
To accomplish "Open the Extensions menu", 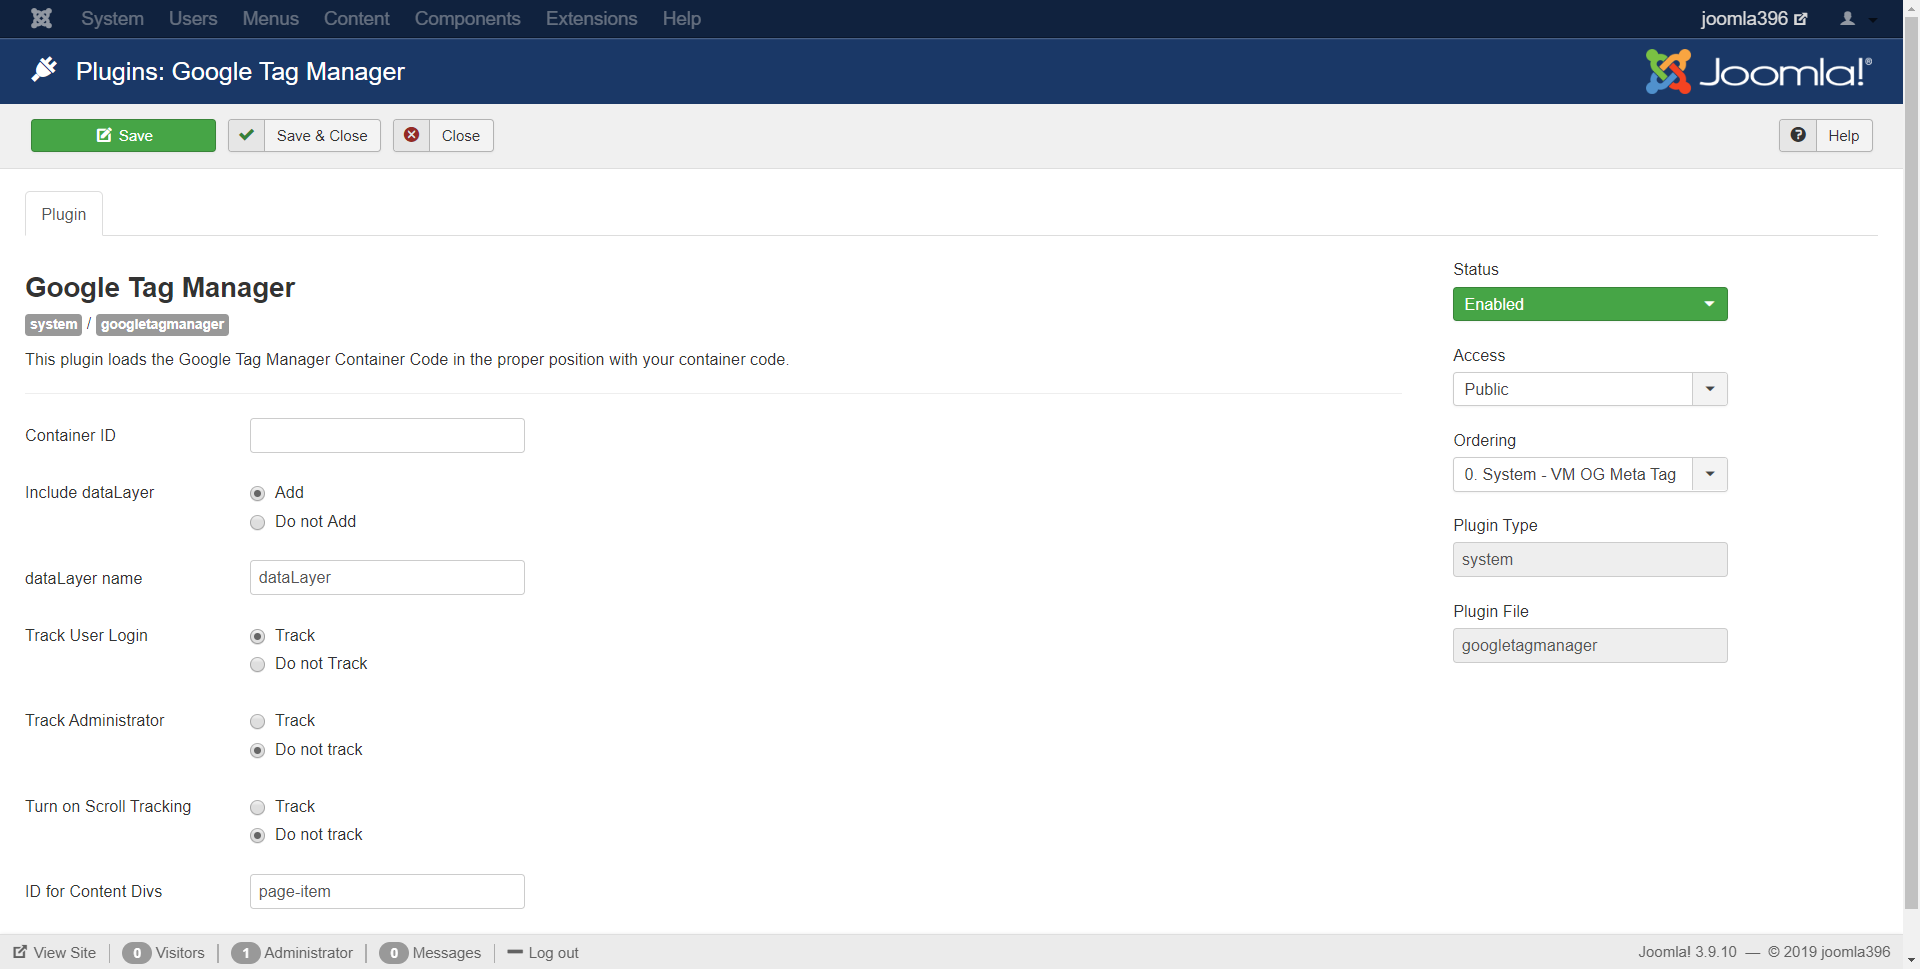I will pos(591,18).
